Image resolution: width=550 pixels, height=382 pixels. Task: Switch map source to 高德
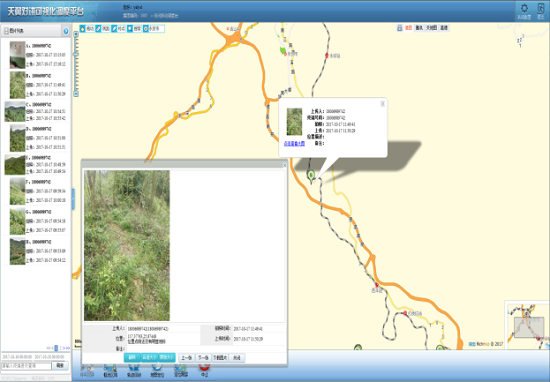(444, 28)
